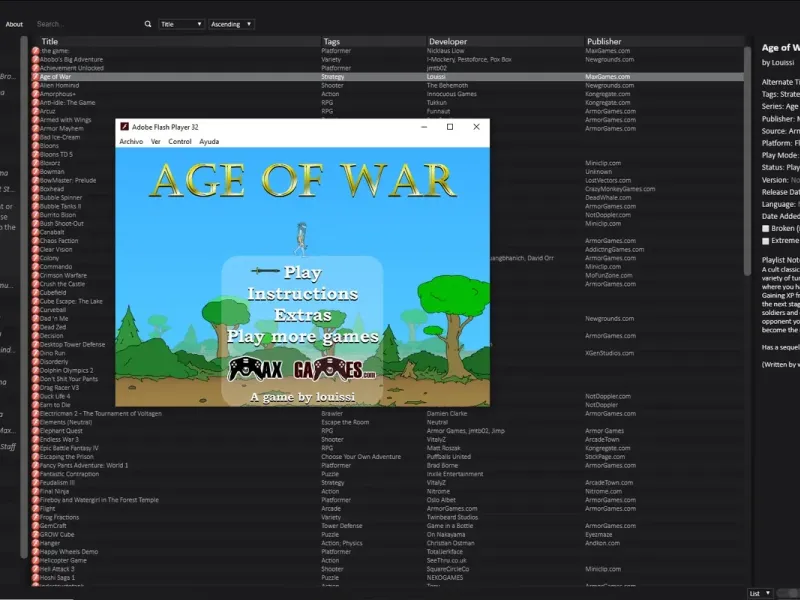Tick the Broken checkbox in the details panel

pyautogui.click(x=765, y=229)
